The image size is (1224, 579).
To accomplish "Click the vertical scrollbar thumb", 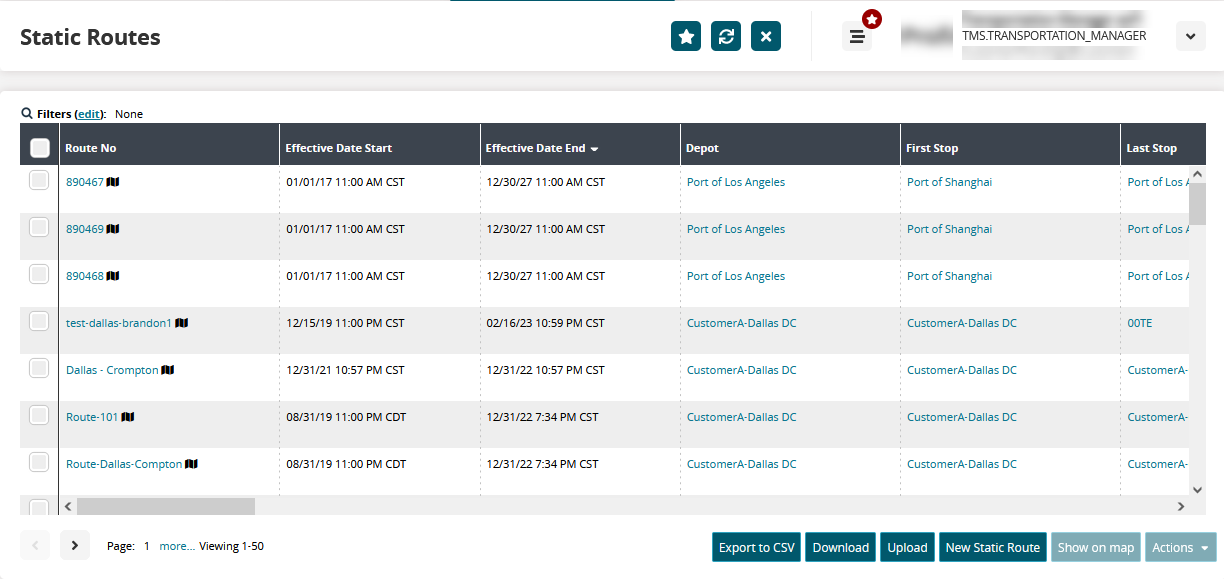I will 1197,204.
